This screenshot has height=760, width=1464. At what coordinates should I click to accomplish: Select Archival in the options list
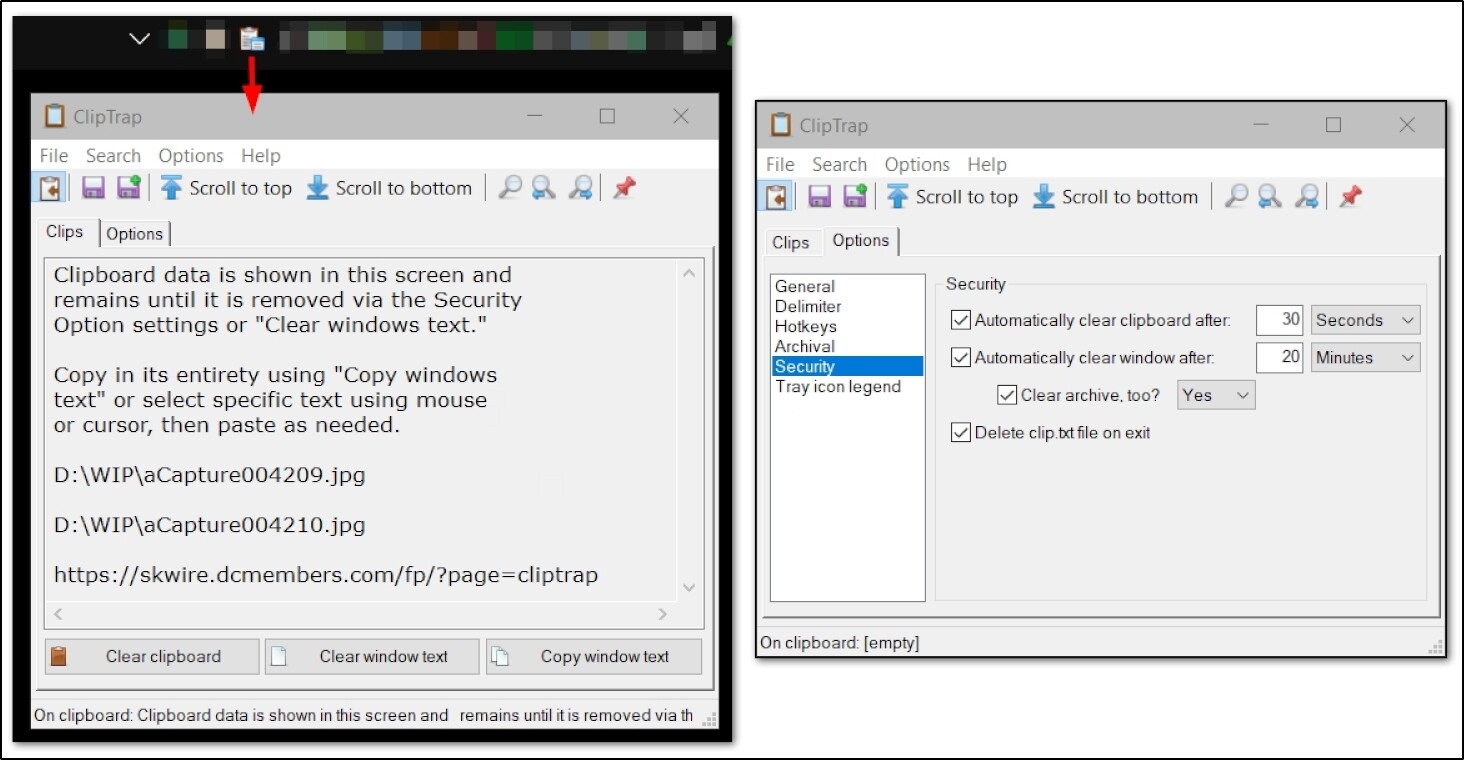click(805, 347)
